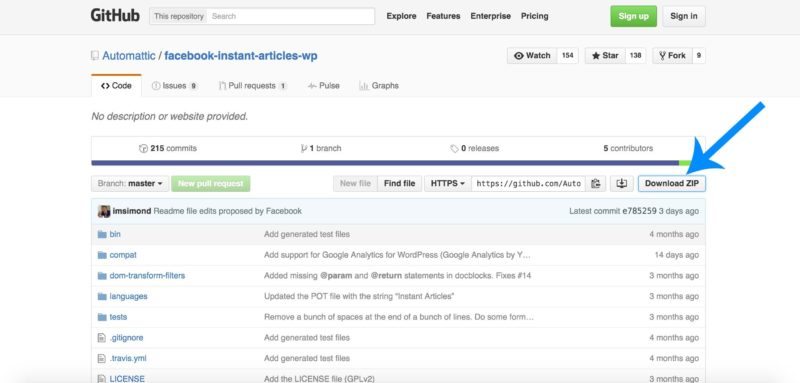This screenshot has width=800, height=383.
Task: Open the .gitignore file name
Action: [127, 338]
